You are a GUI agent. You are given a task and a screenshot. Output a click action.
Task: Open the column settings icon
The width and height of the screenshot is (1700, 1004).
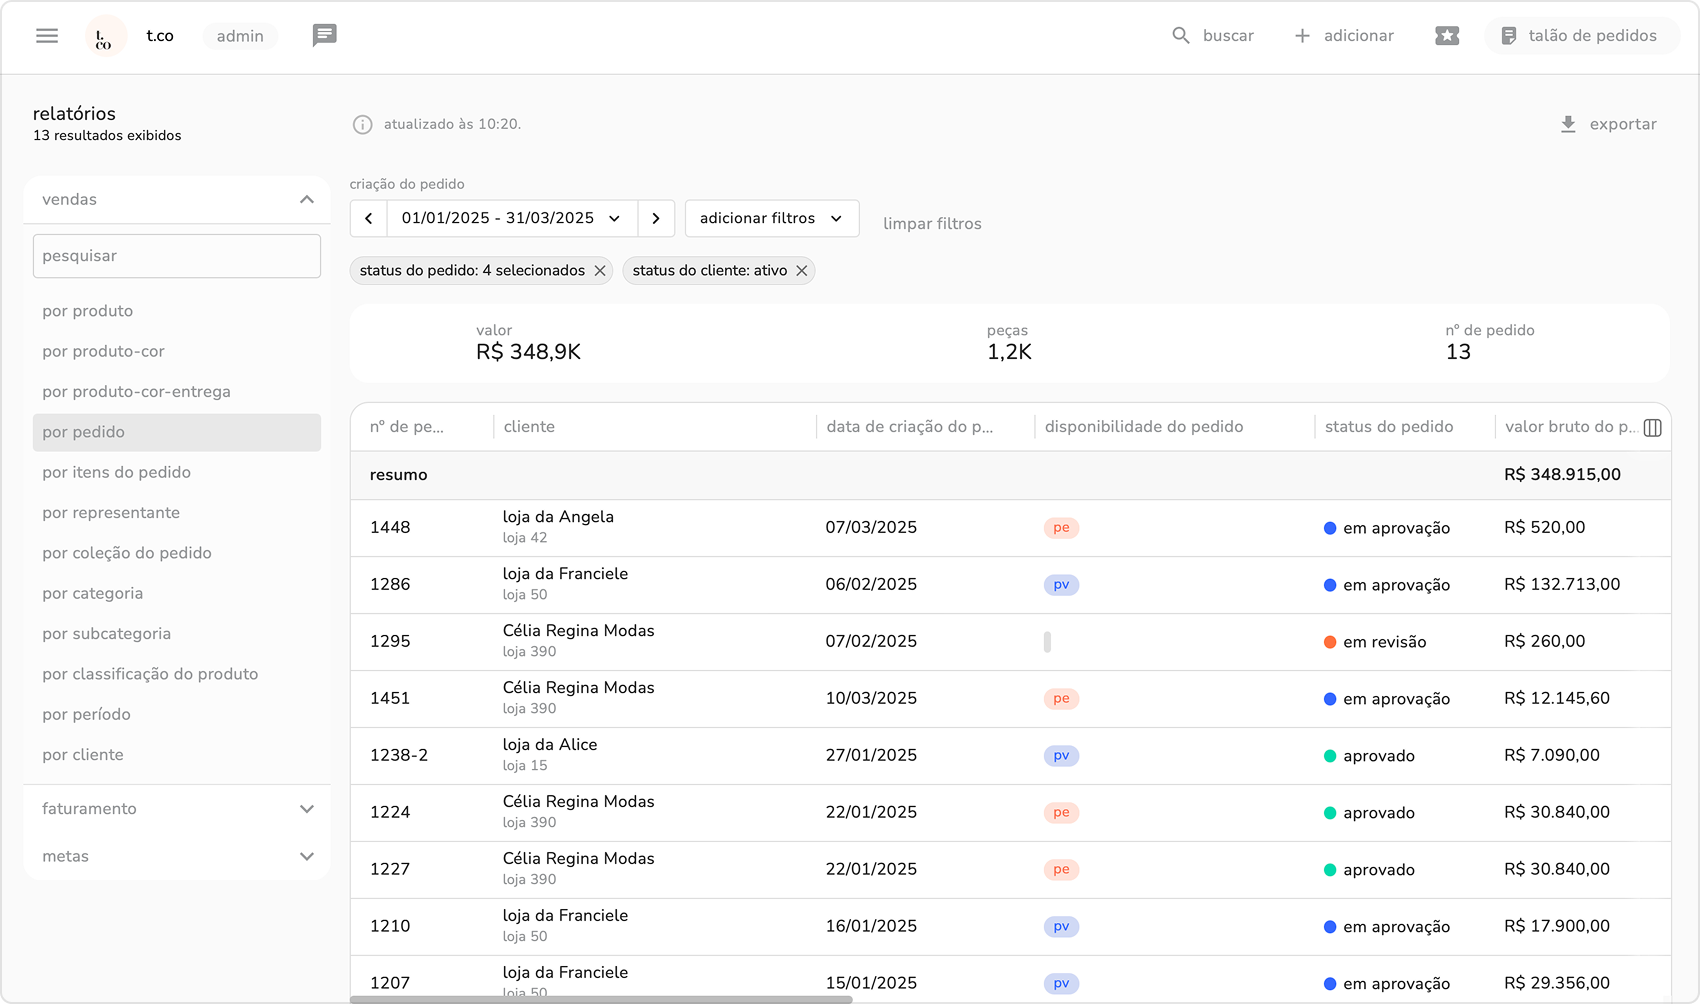[1652, 428]
